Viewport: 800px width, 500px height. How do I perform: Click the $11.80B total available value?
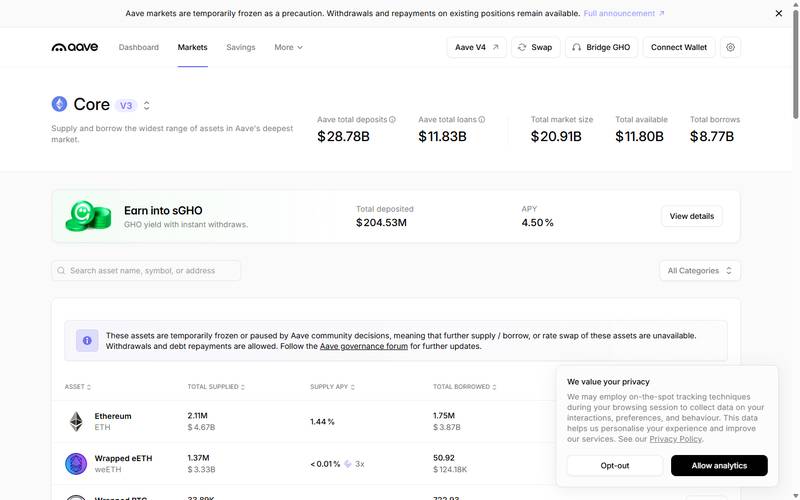click(639, 137)
